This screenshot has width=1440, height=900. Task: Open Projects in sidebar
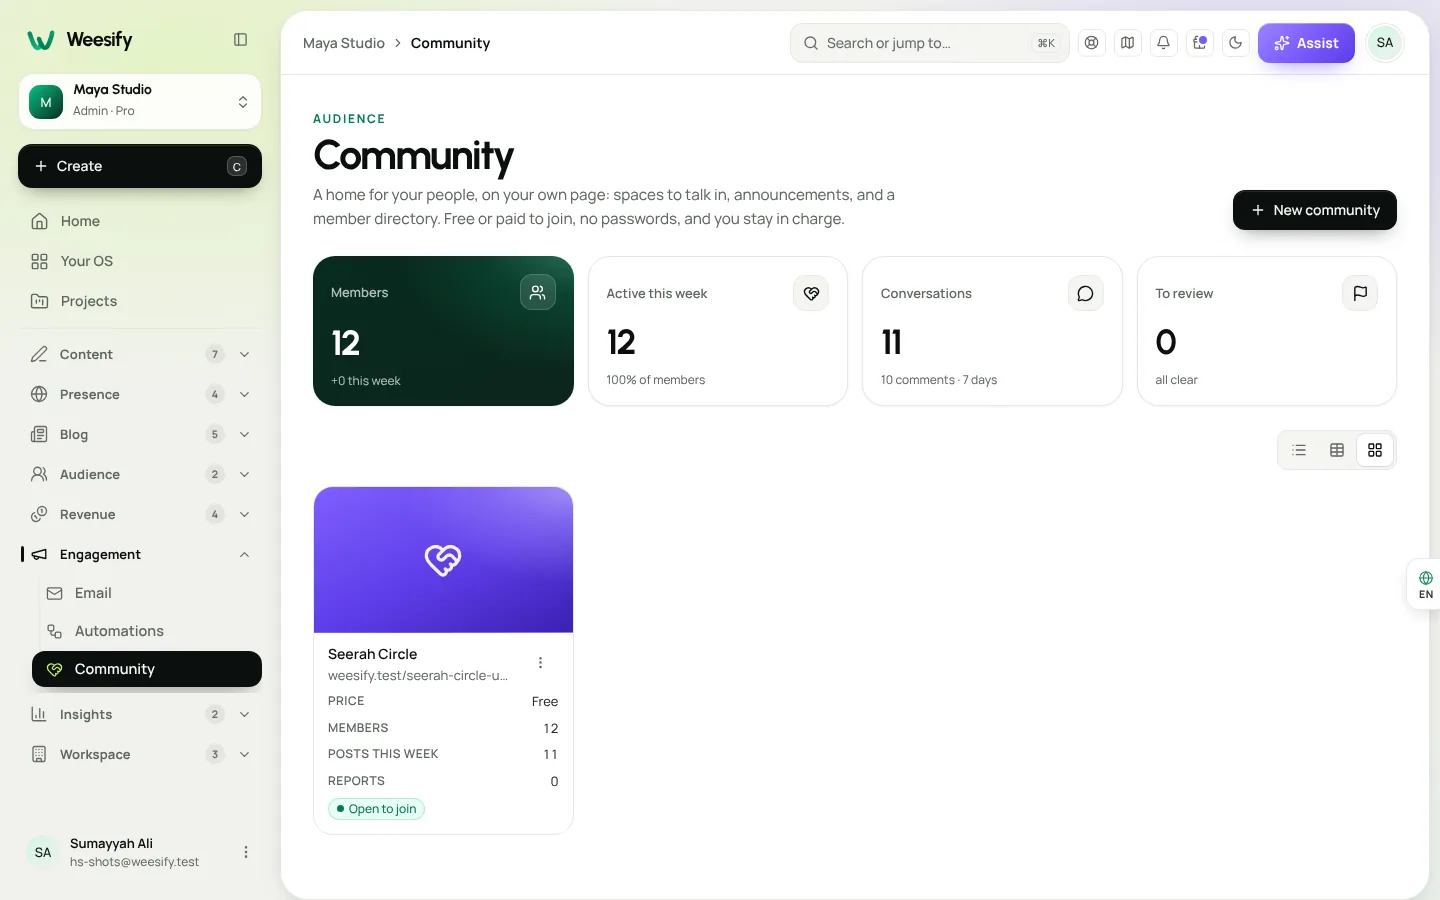pyautogui.click(x=140, y=301)
